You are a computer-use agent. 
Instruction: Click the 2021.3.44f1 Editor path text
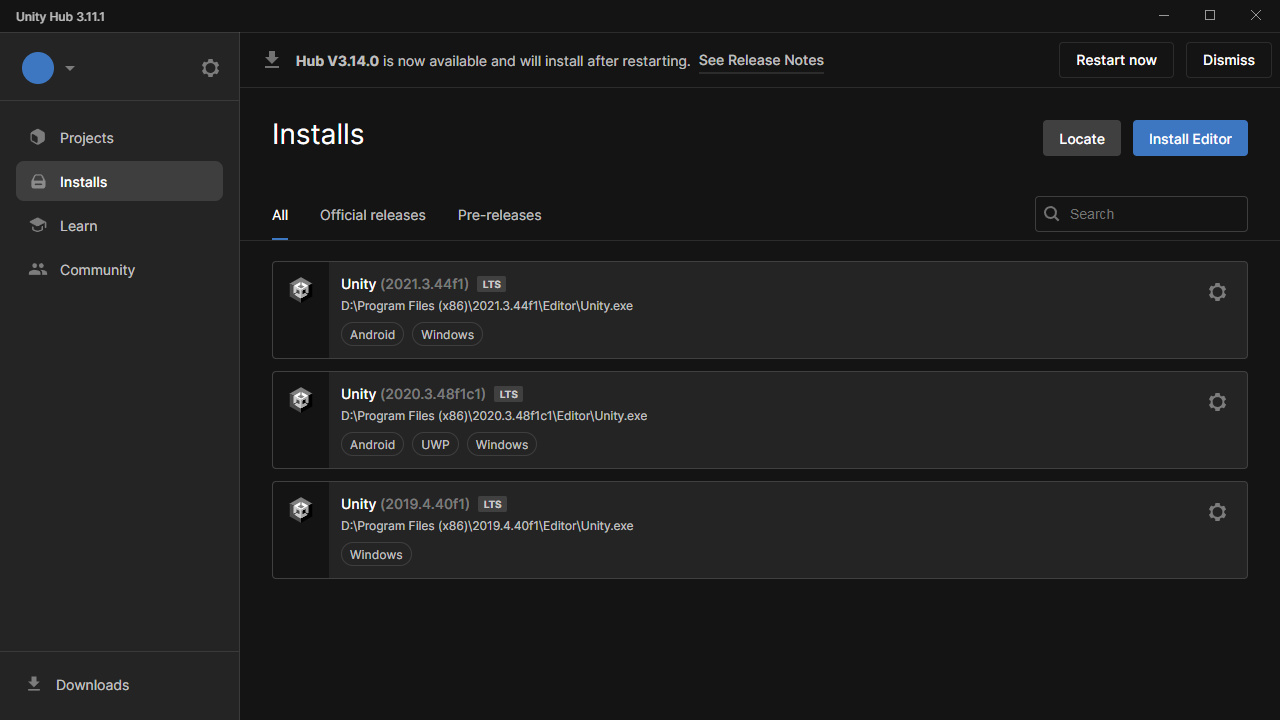(x=487, y=306)
